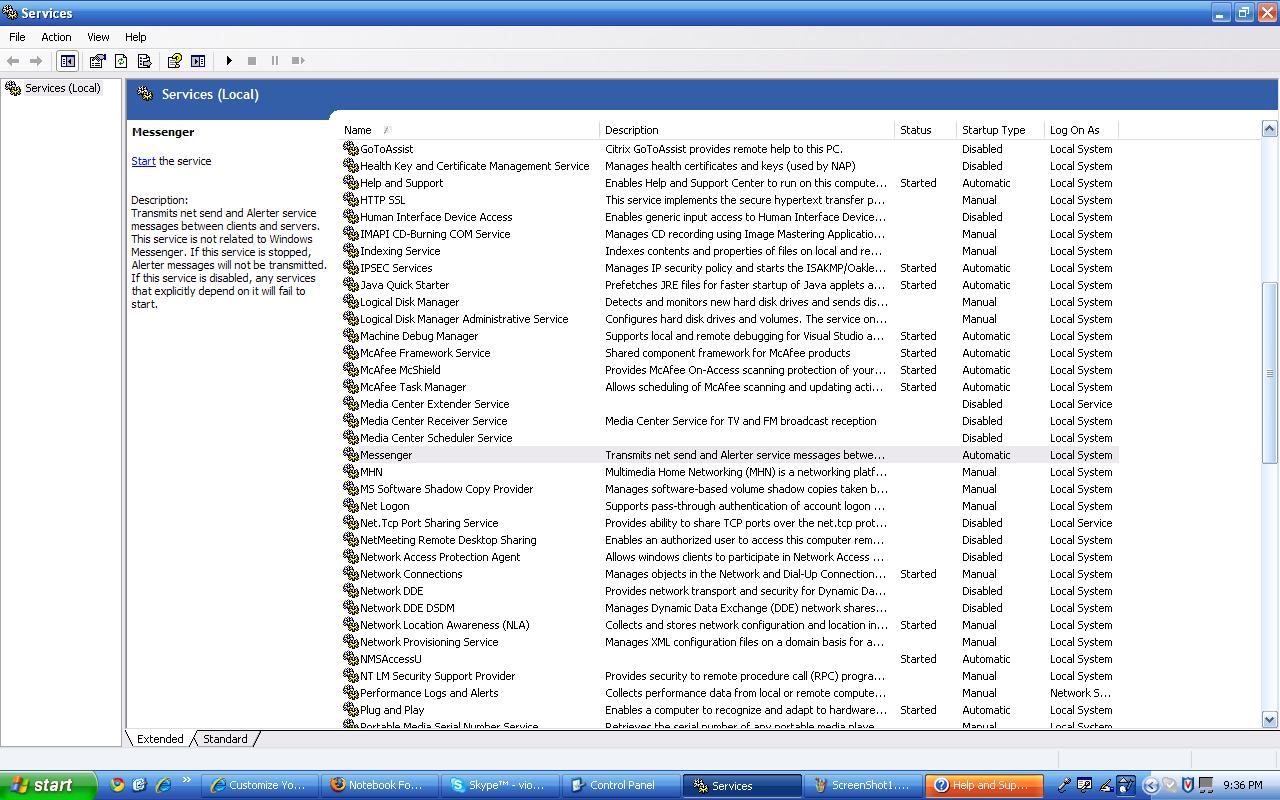1280x800 pixels.
Task: Sort by the Status column header
Action: 925,130
